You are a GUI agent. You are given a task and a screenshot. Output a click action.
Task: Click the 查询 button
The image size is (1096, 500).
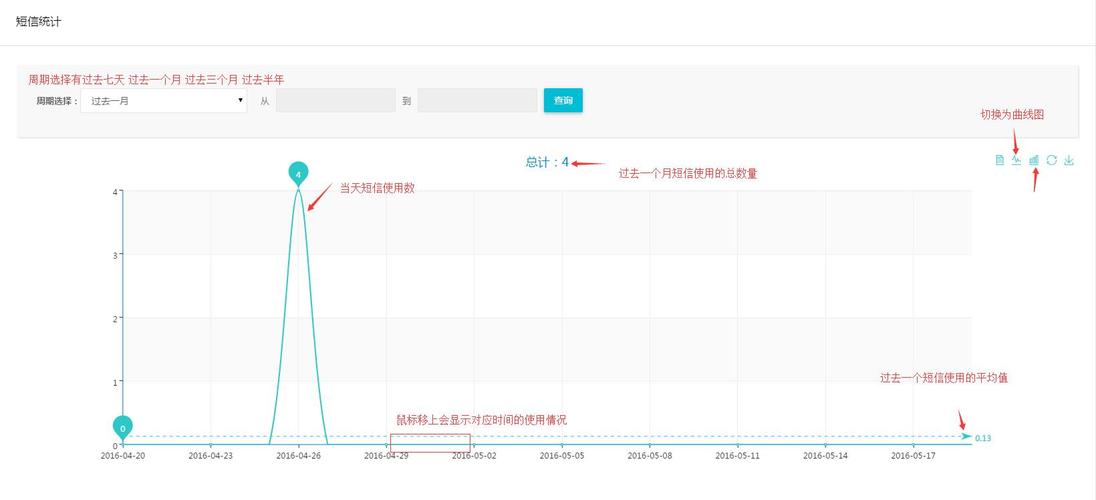563,101
